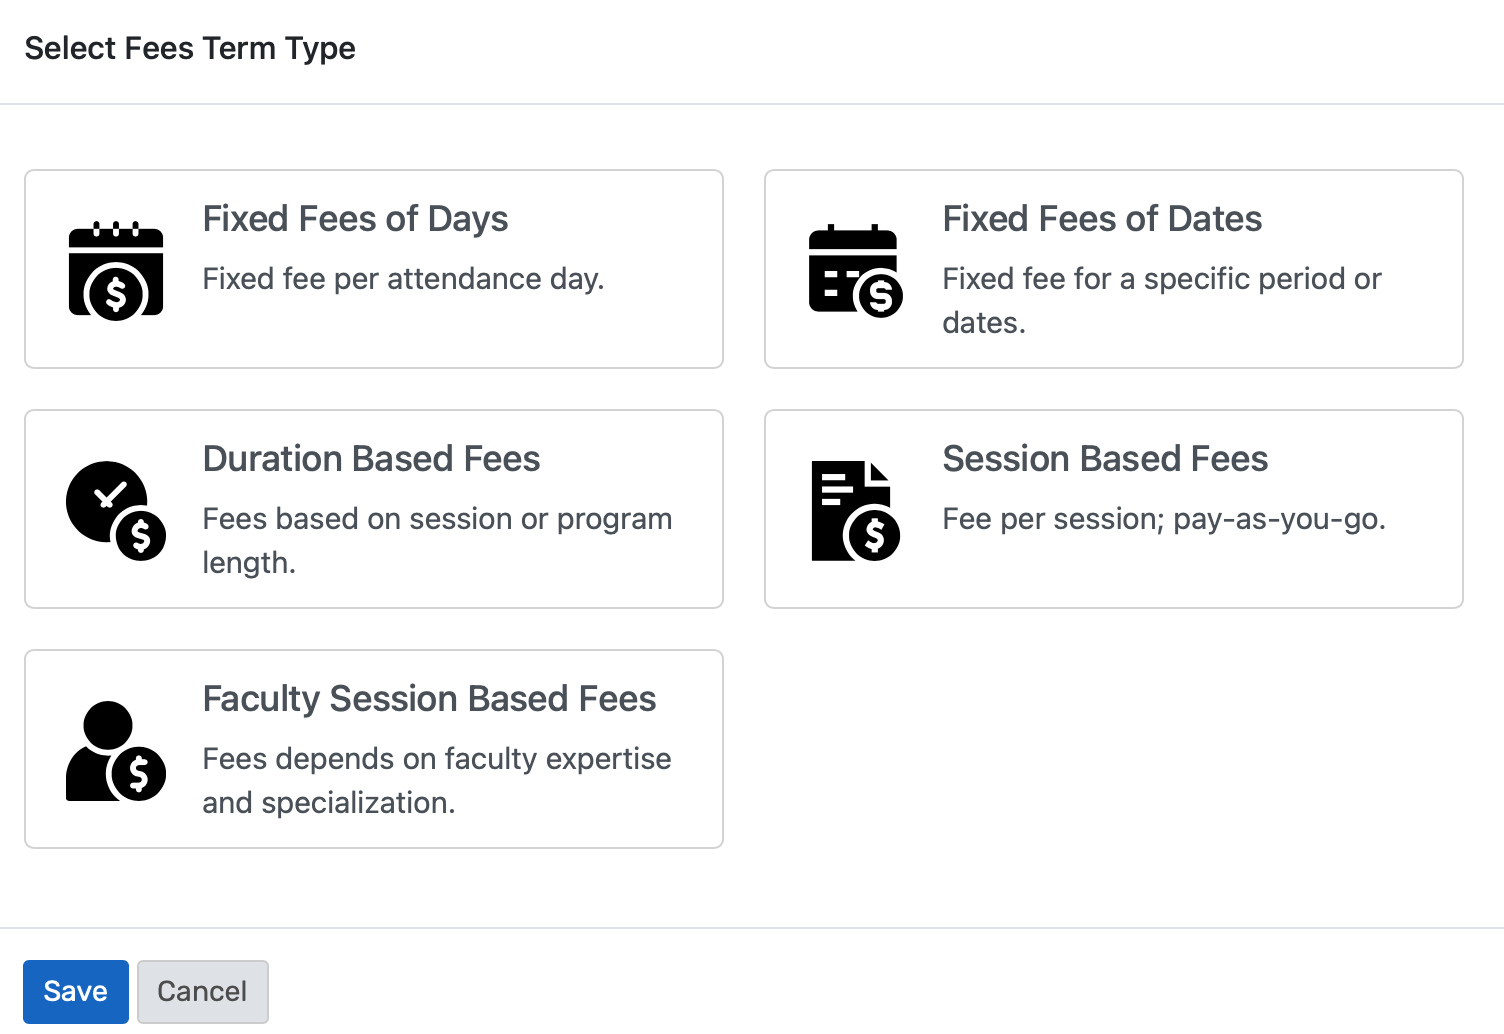Click the Save button
The height and width of the screenshot is (1034, 1504).
coord(75,991)
